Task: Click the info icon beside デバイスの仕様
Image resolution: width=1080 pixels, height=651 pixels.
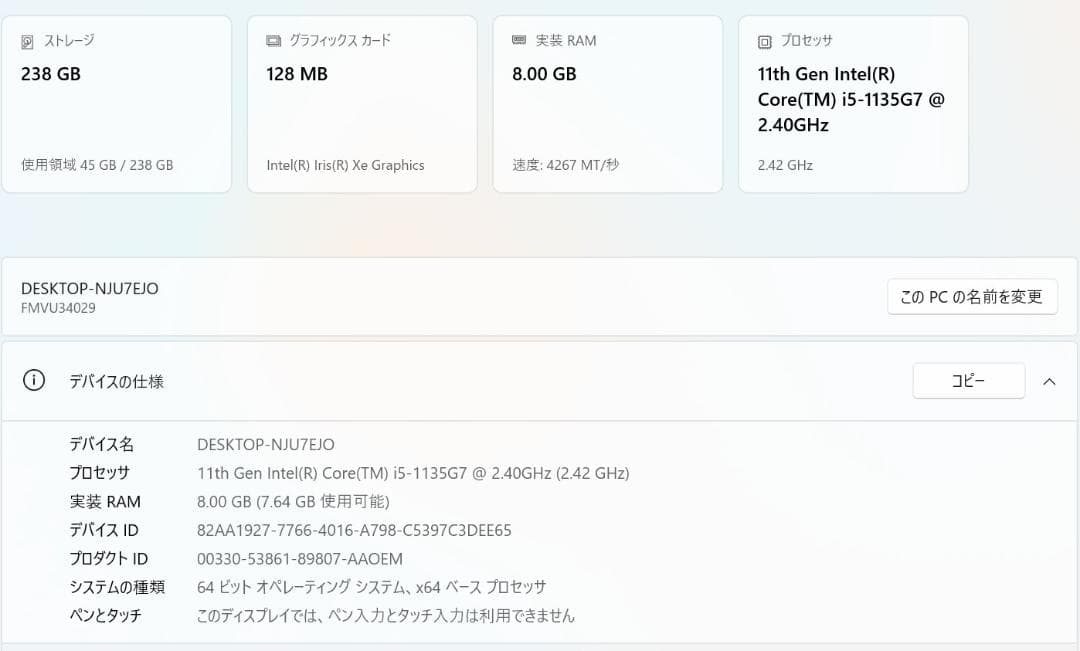Action: [x=35, y=381]
